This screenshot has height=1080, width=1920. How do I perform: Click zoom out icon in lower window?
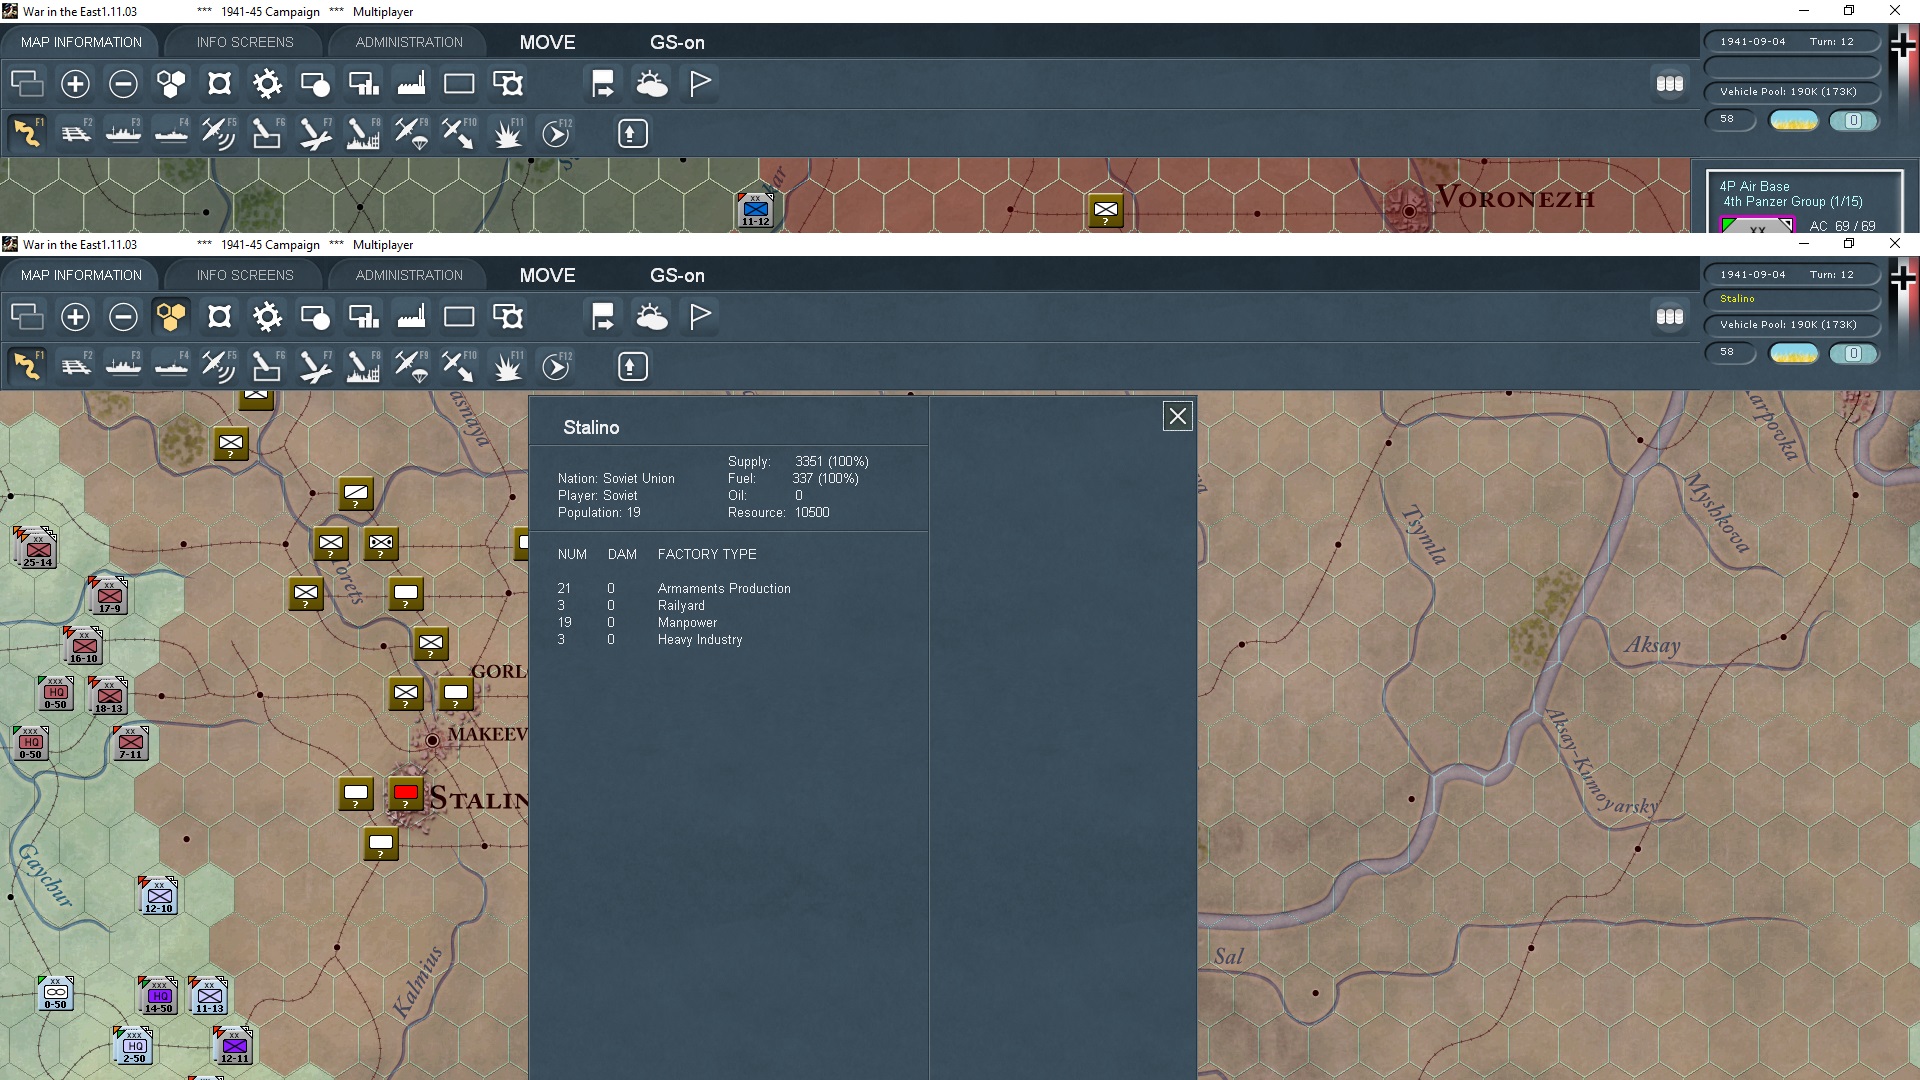pos(123,317)
